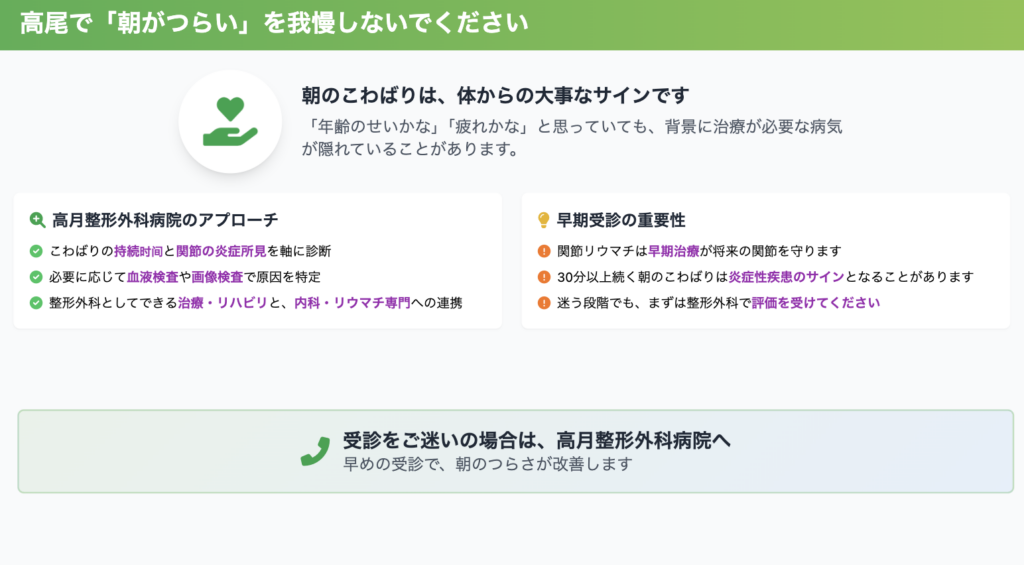This screenshot has width=1024, height=565.
Task: Click the orange alert icon beside 関節リウマチは早期治療
Action: pyautogui.click(x=544, y=251)
